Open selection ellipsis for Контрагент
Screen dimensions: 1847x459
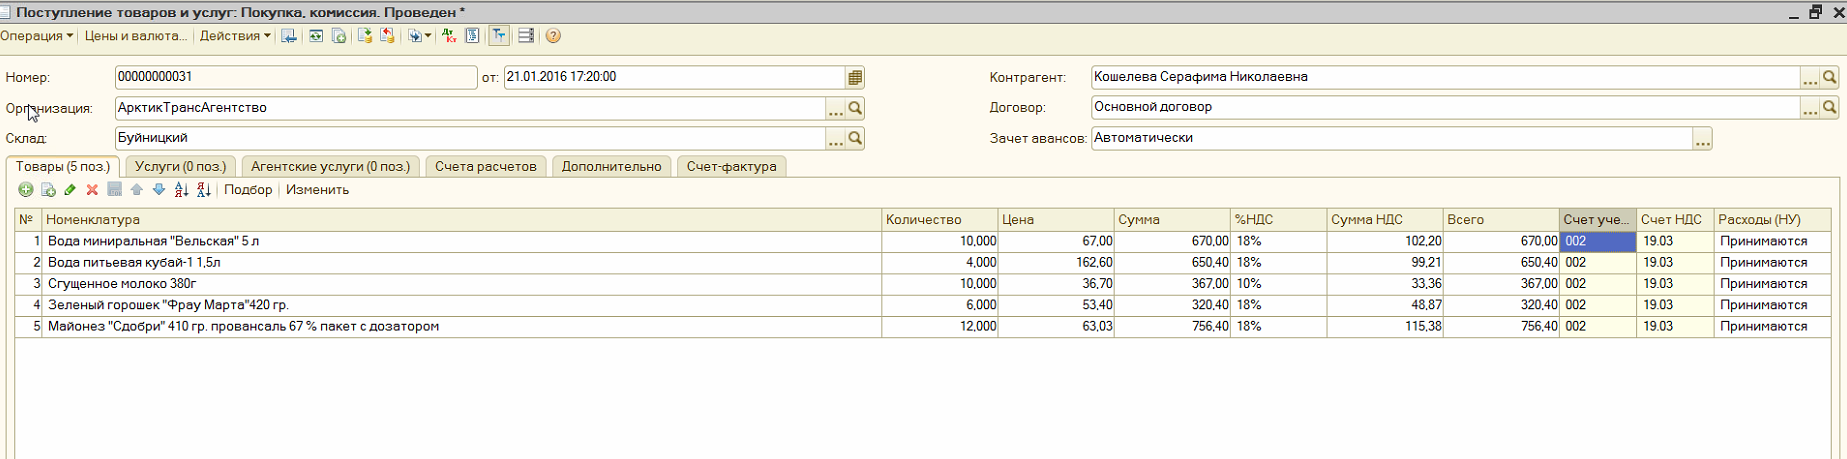coord(1810,77)
